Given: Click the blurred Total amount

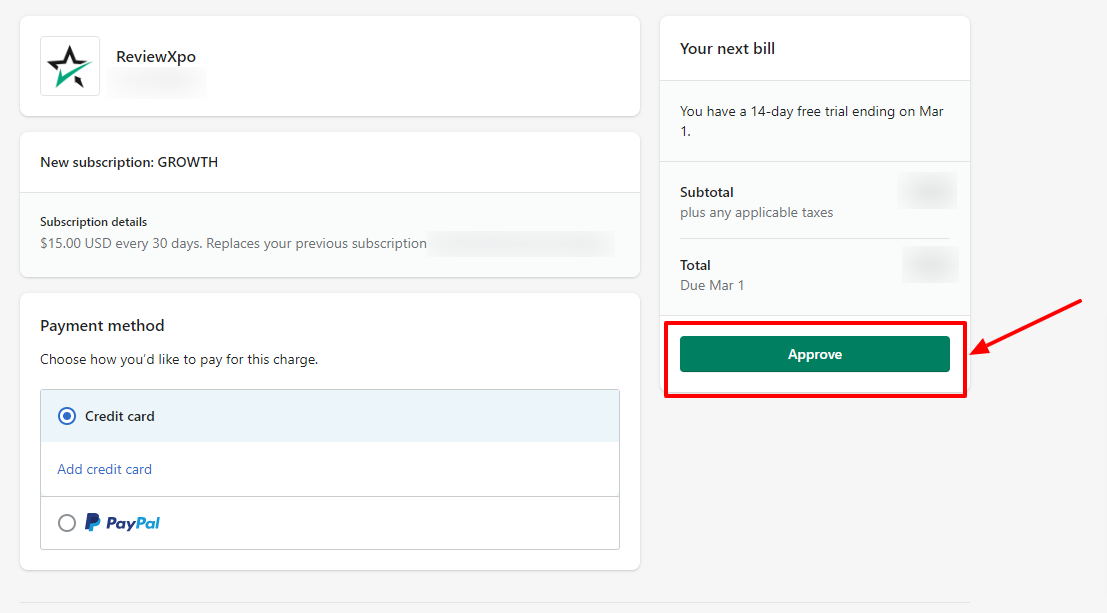Looking at the screenshot, I should click(x=929, y=265).
